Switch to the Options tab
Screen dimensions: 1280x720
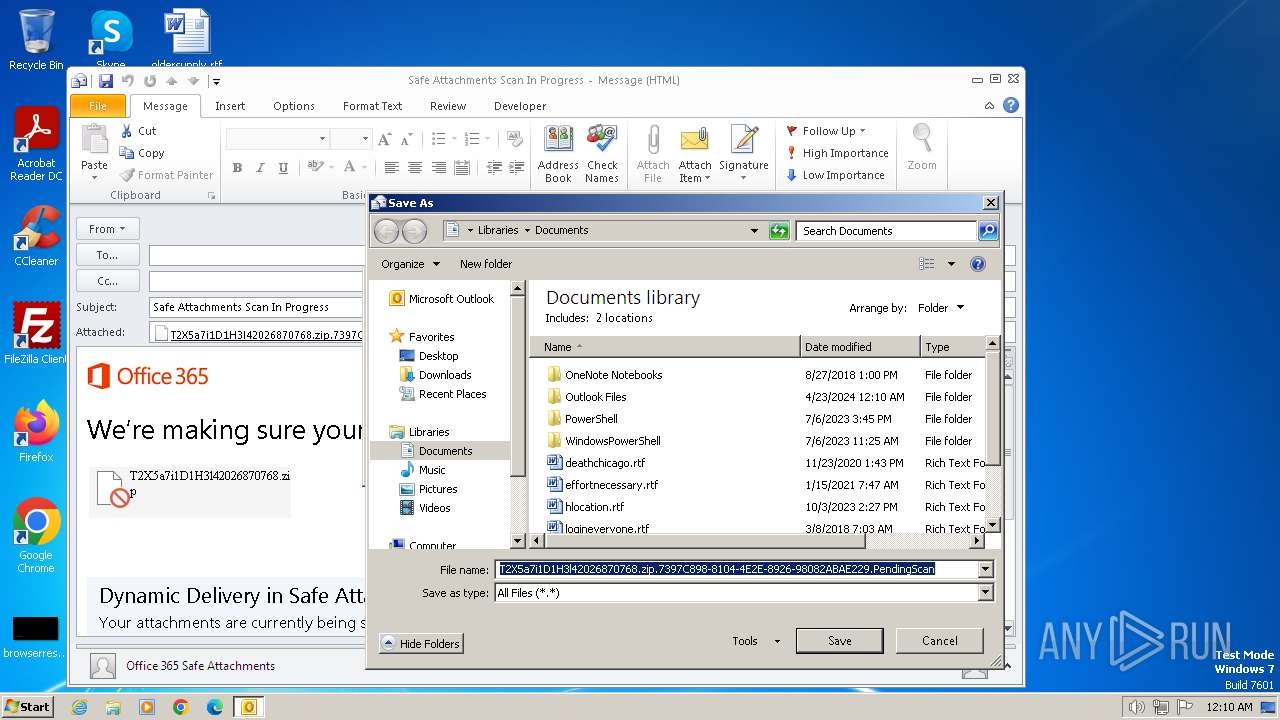pos(294,106)
